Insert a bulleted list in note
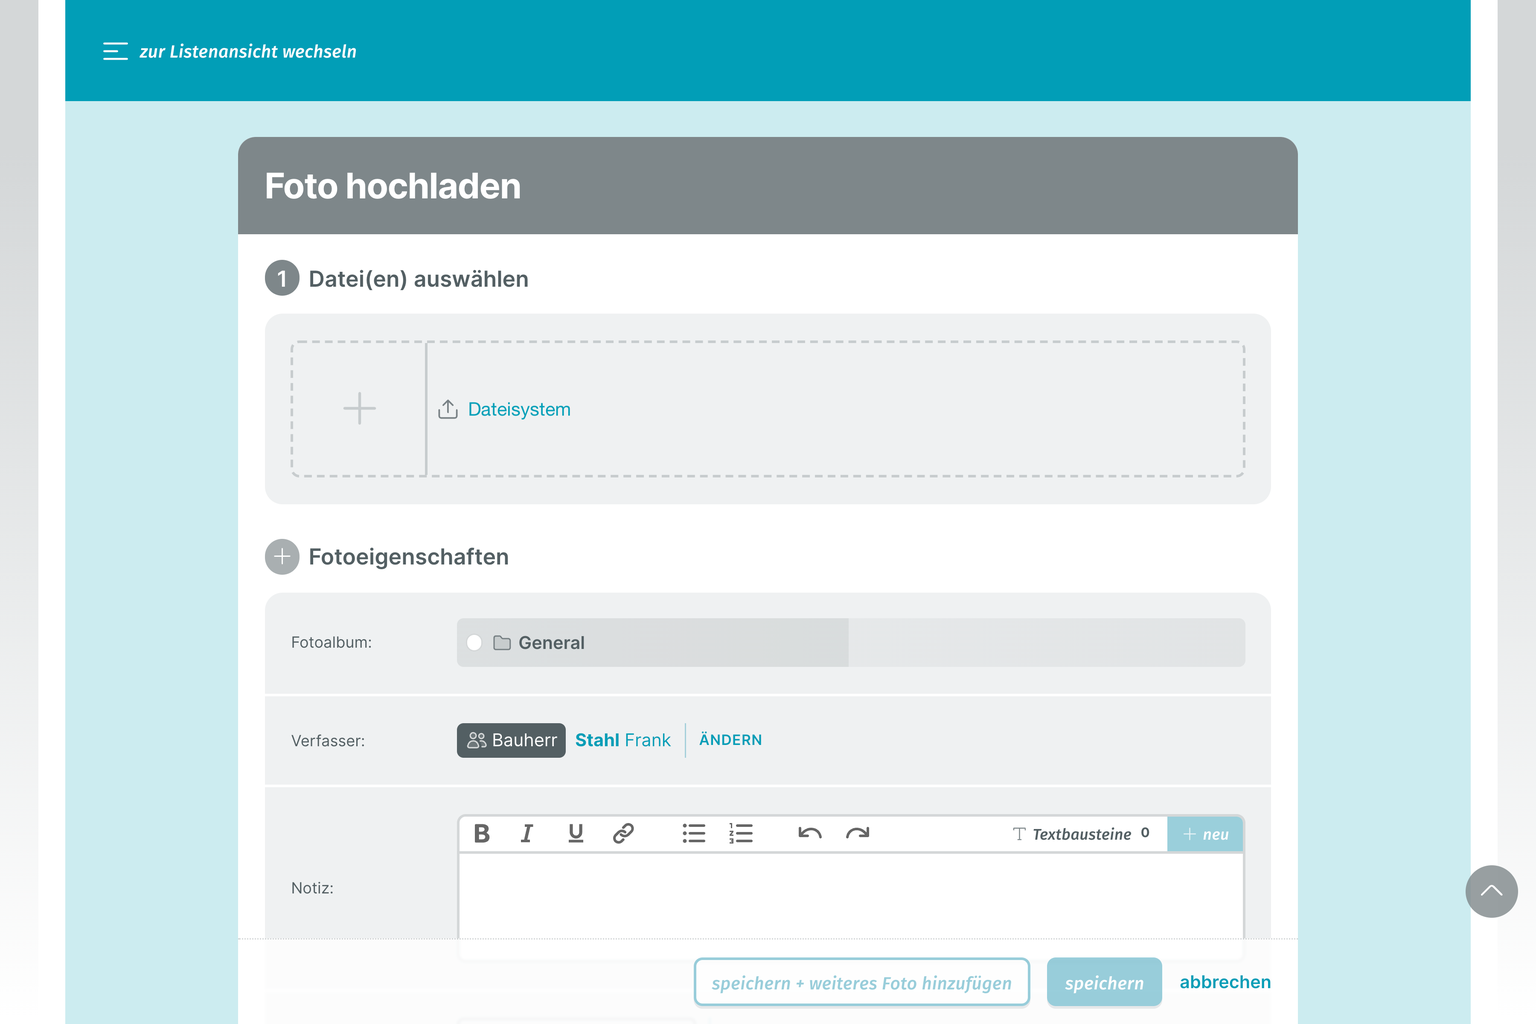Image resolution: width=1536 pixels, height=1024 pixels. point(694,834)
